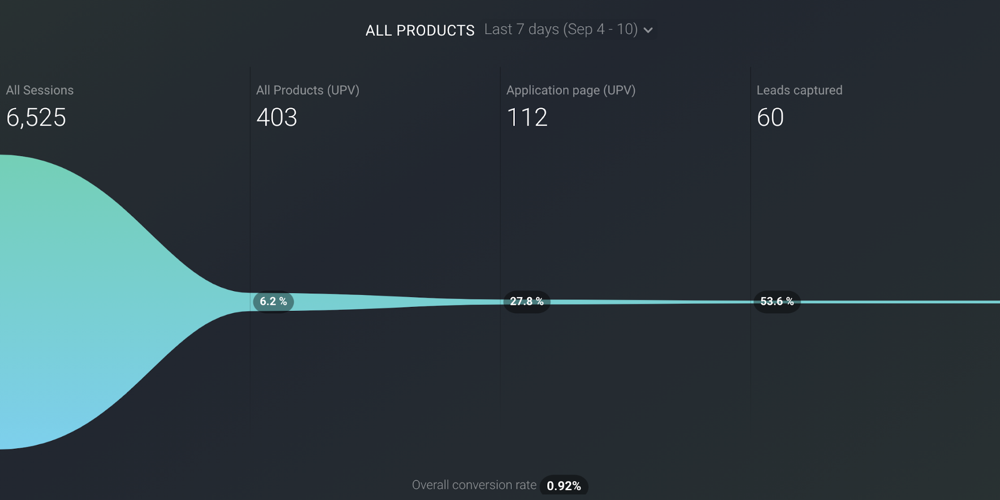1000x500 pixels.
Task: Click the ALL PRODUCTS title
Action: 420,31
